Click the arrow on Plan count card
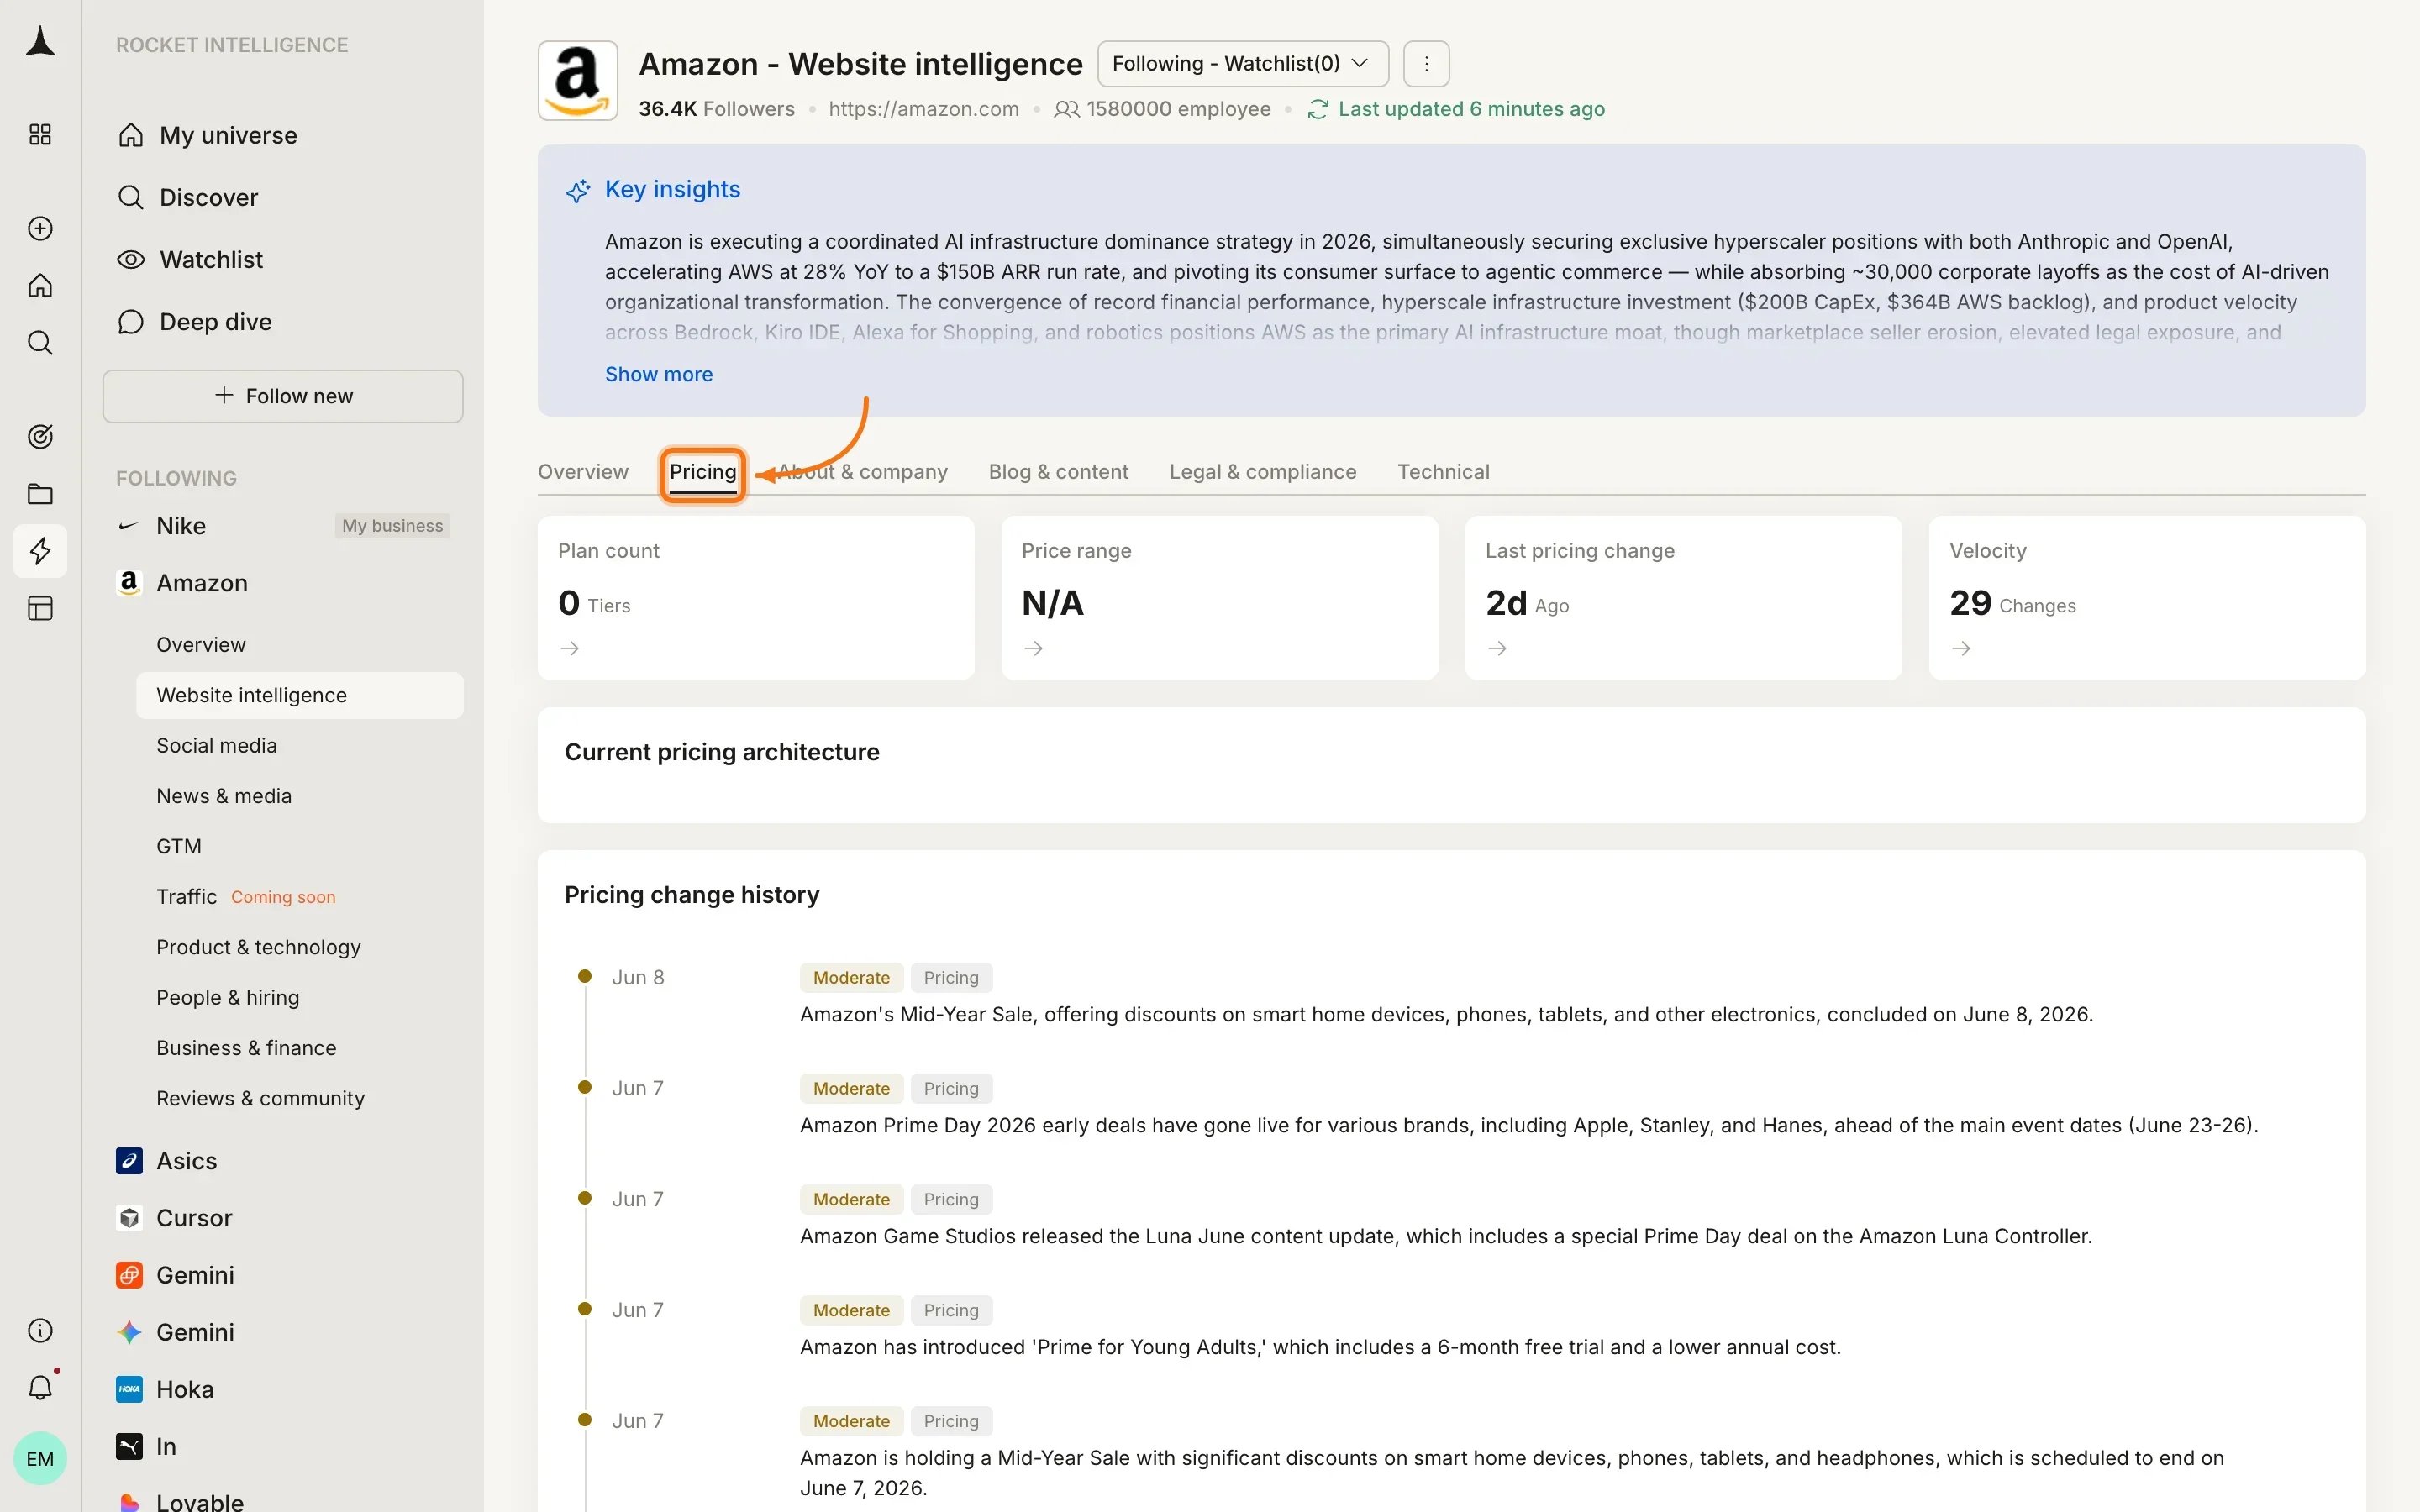This screenshot has width=2420, height=1512. coord(570,649)
